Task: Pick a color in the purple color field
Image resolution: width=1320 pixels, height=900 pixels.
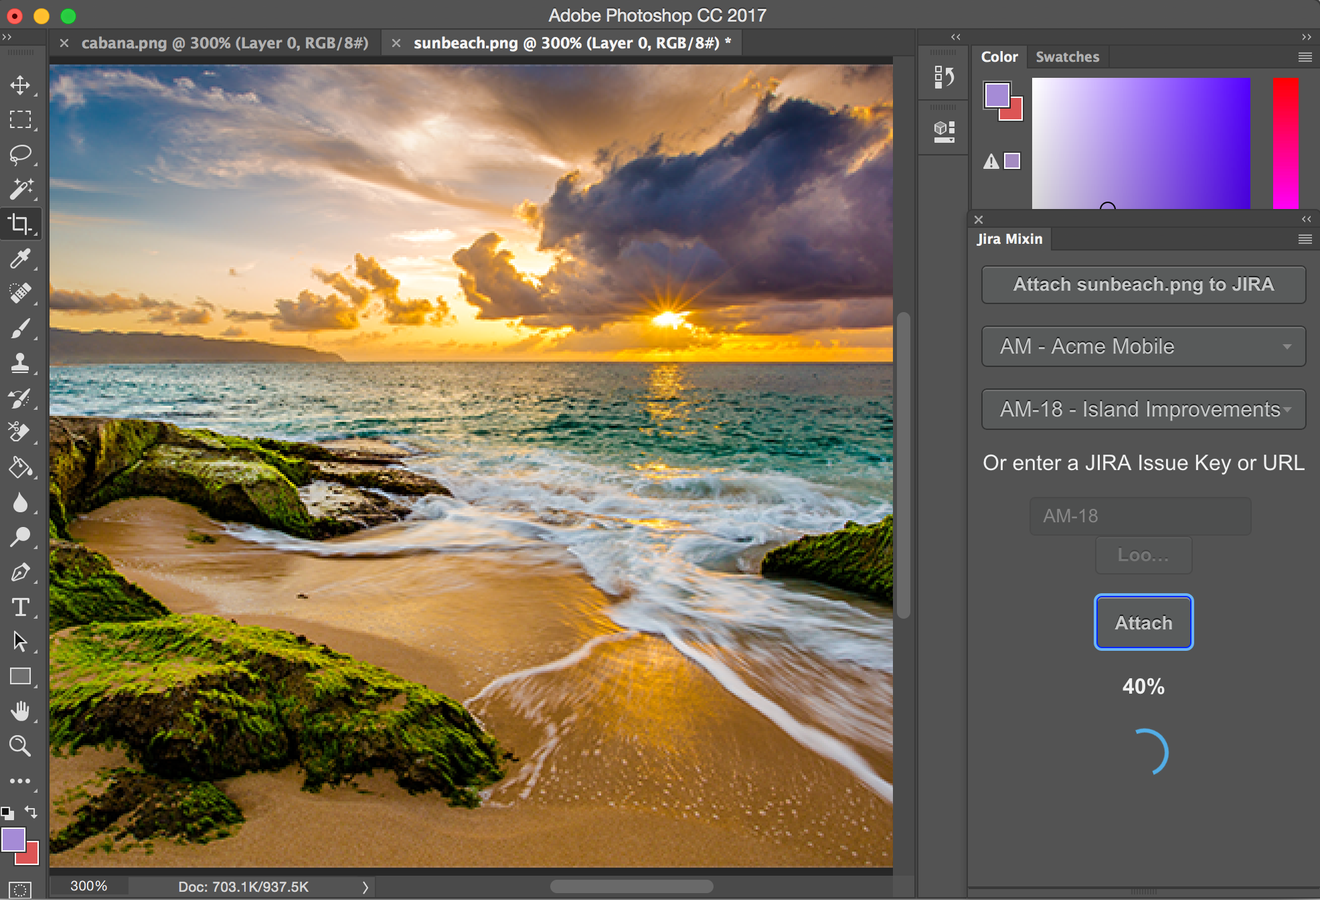Action: click(x=1141, y=143)
